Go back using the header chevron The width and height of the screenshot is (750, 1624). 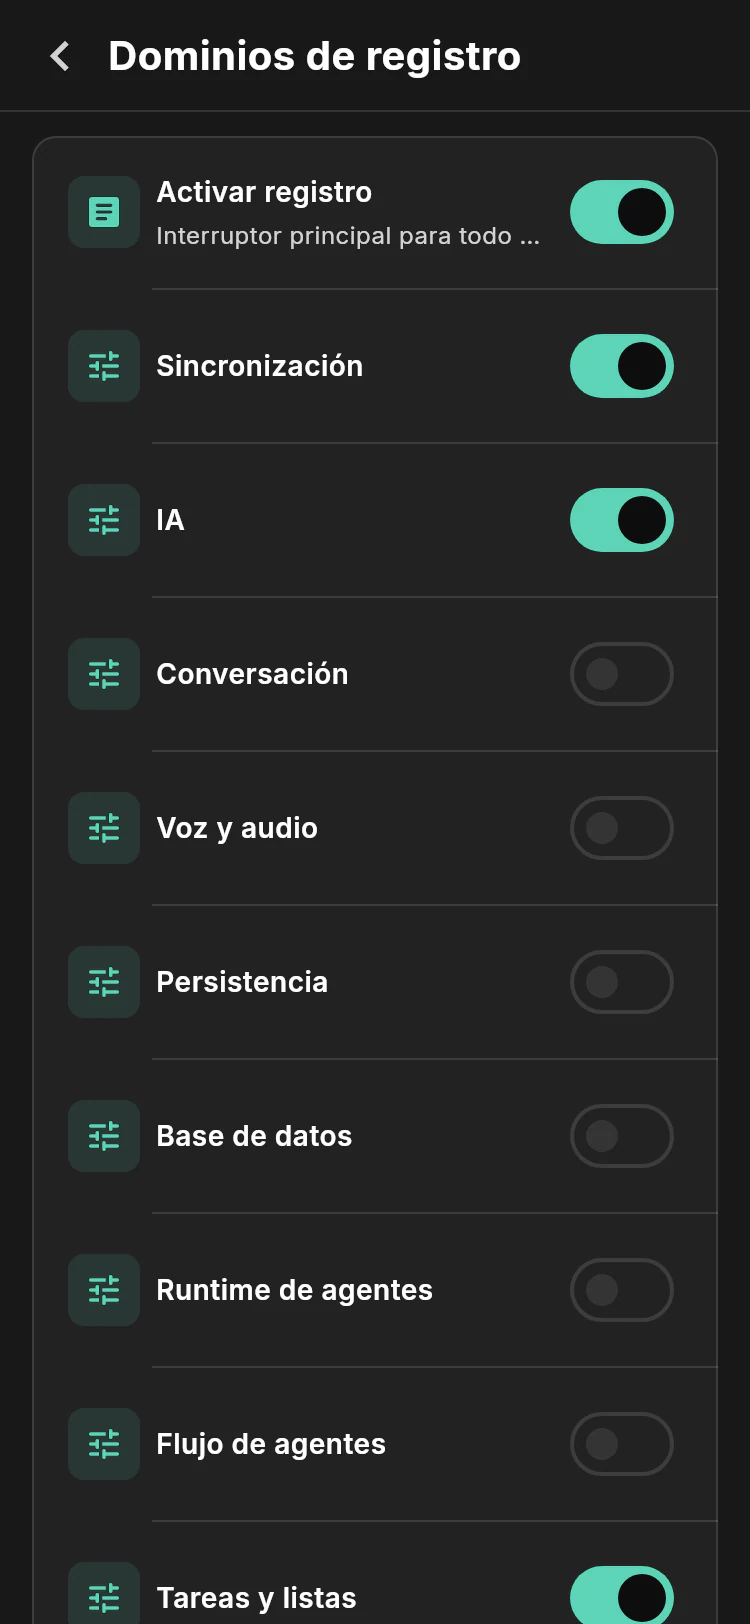pyautogui.click(x=61, y=56)
